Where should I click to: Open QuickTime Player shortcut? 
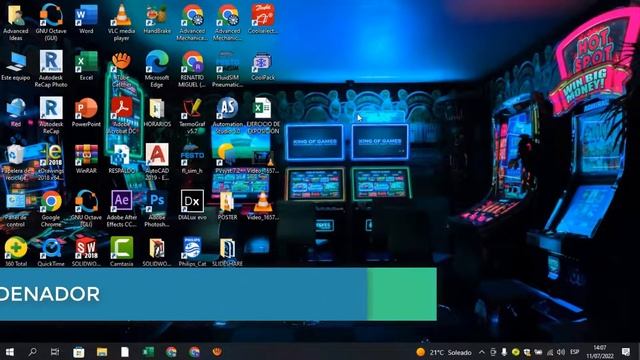51,252
